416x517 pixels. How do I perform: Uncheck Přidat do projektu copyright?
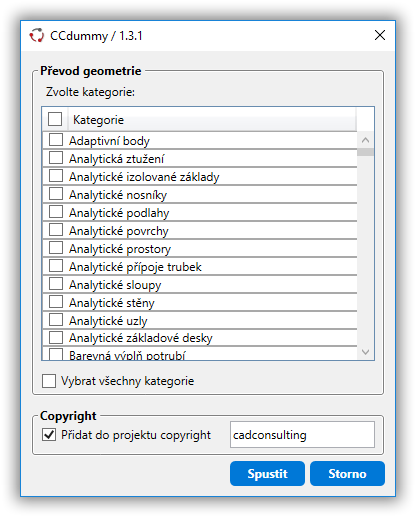coord(49,435)
